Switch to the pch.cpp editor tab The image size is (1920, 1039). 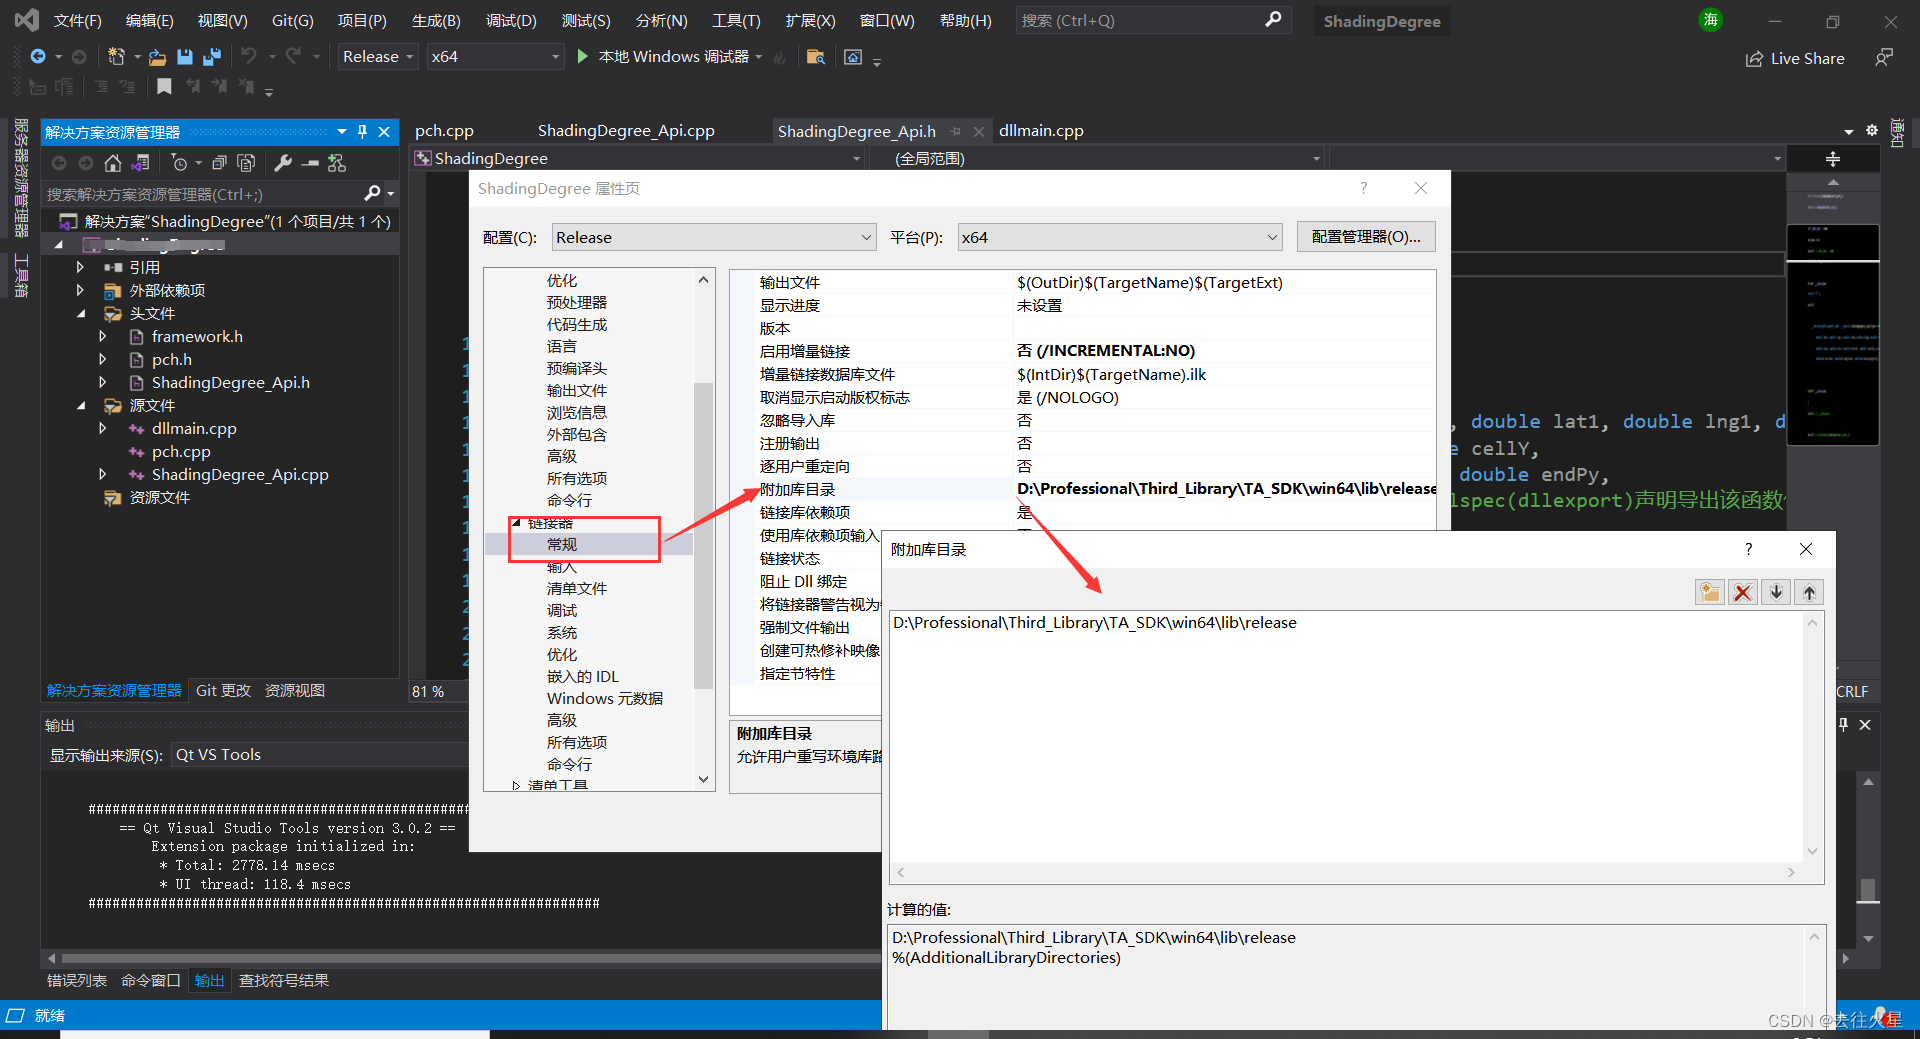coord(444,131)
